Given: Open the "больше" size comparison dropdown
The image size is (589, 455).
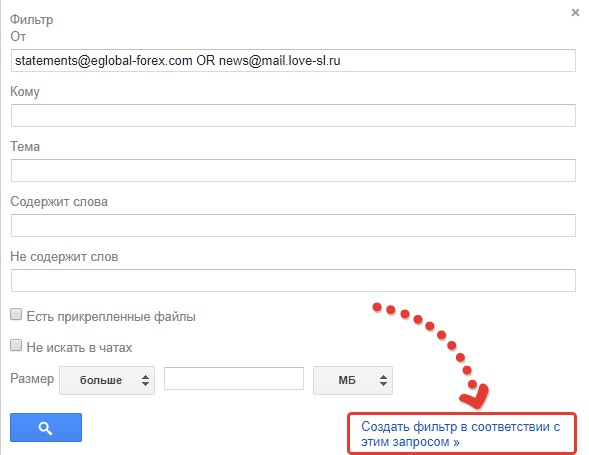Looking at the screenshot, I should pos(107,380).
